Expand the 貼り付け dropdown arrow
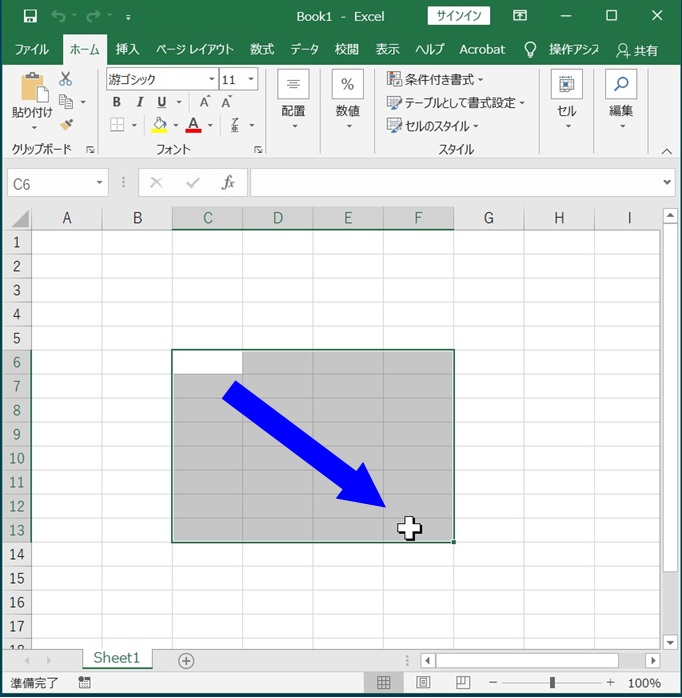The image size is (682, 698). 34,128
